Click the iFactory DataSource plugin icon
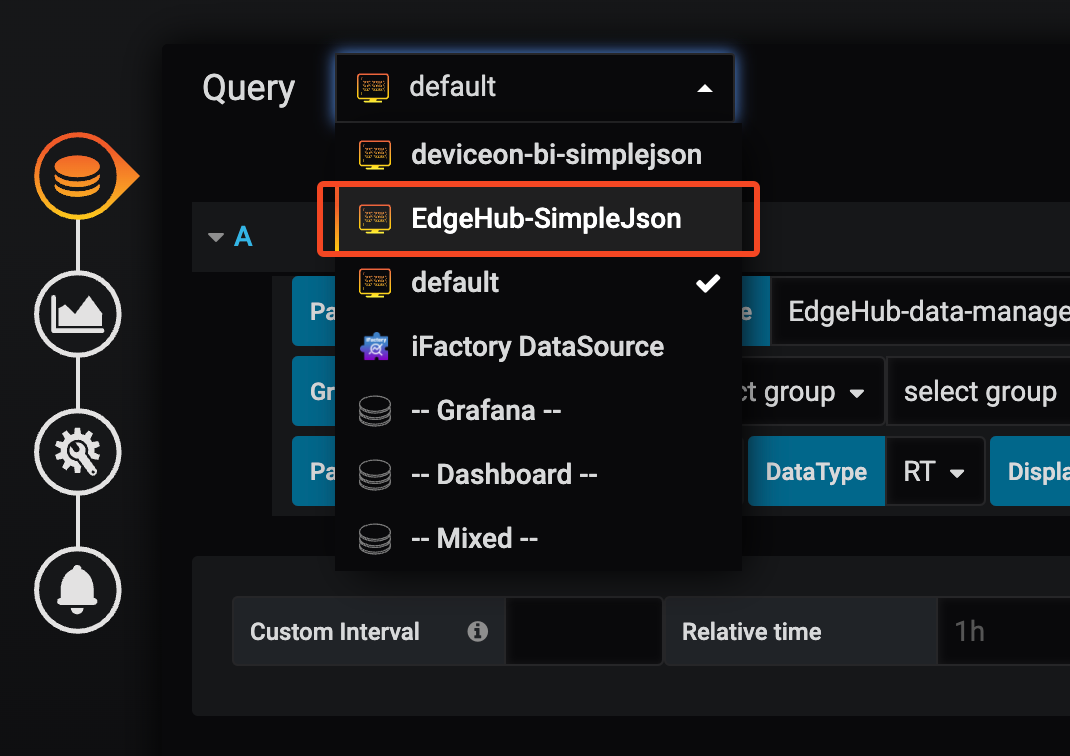 (x=374, y=347)
